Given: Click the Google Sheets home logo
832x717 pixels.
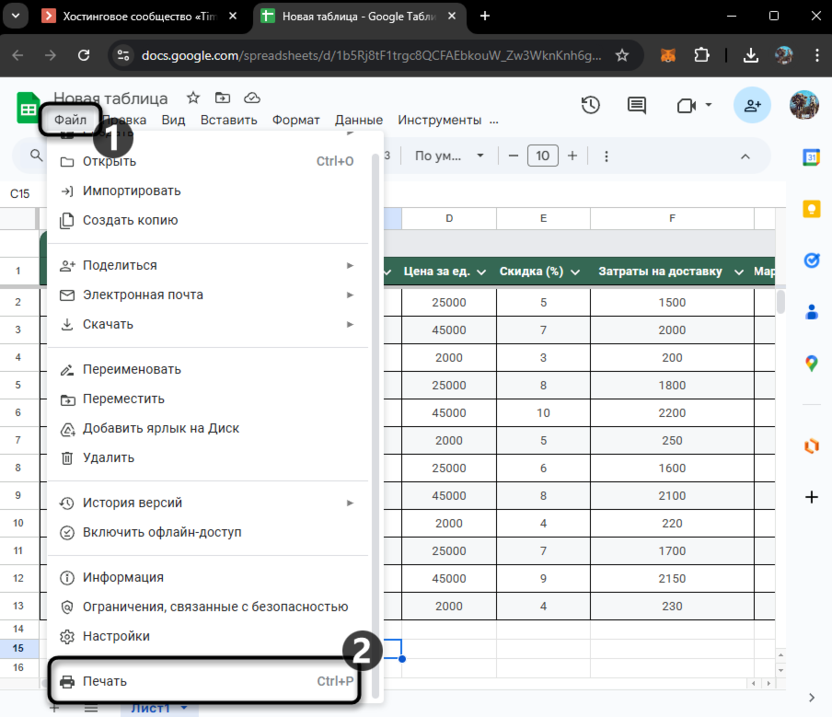Looking at the screenshot, I should [x=27, y=108].
